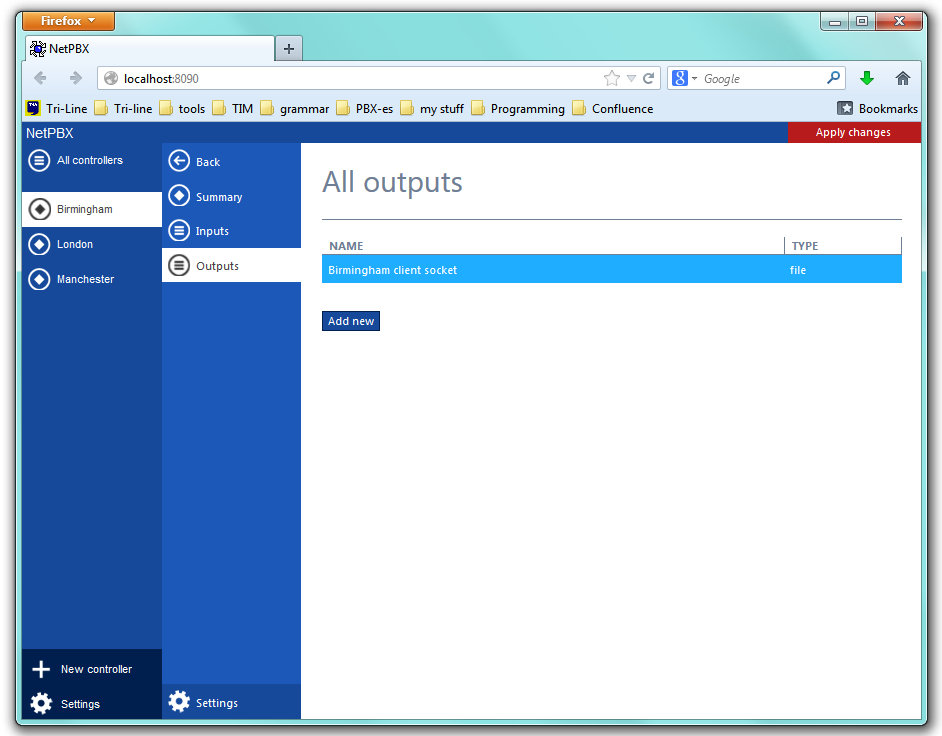Click the Add new button

click(x=351, y=321)
